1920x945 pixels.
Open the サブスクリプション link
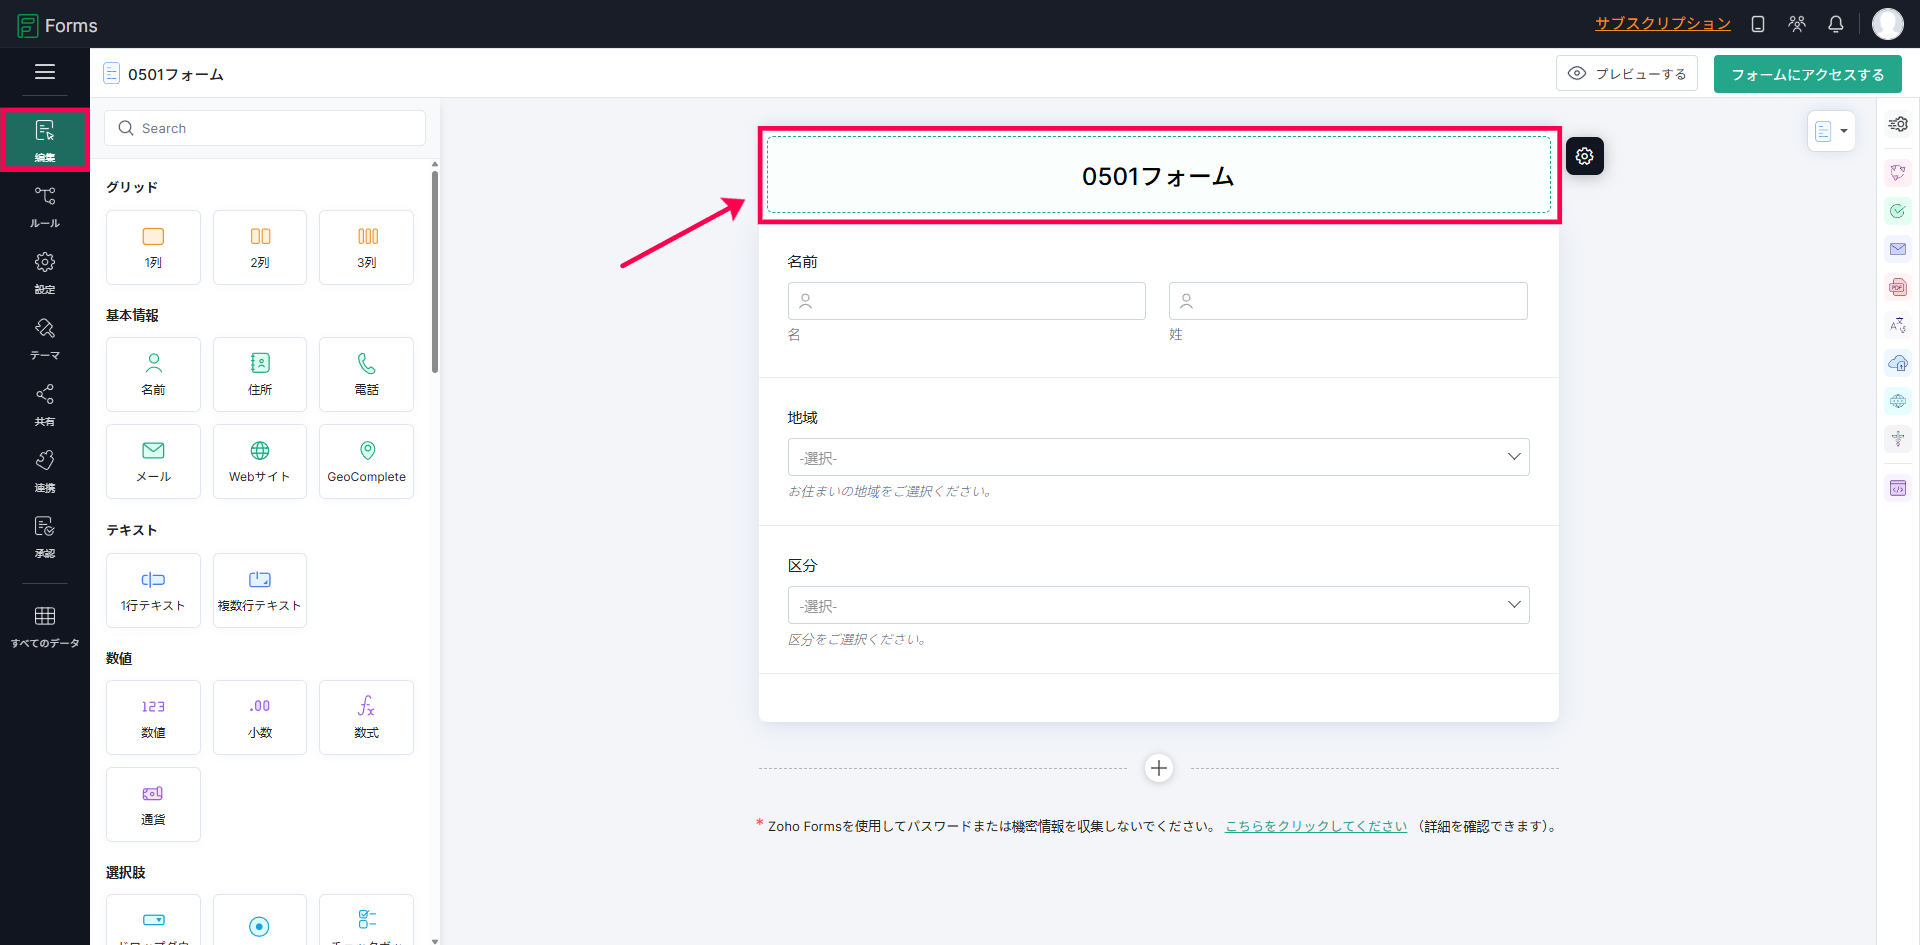tap(1663, 24)
